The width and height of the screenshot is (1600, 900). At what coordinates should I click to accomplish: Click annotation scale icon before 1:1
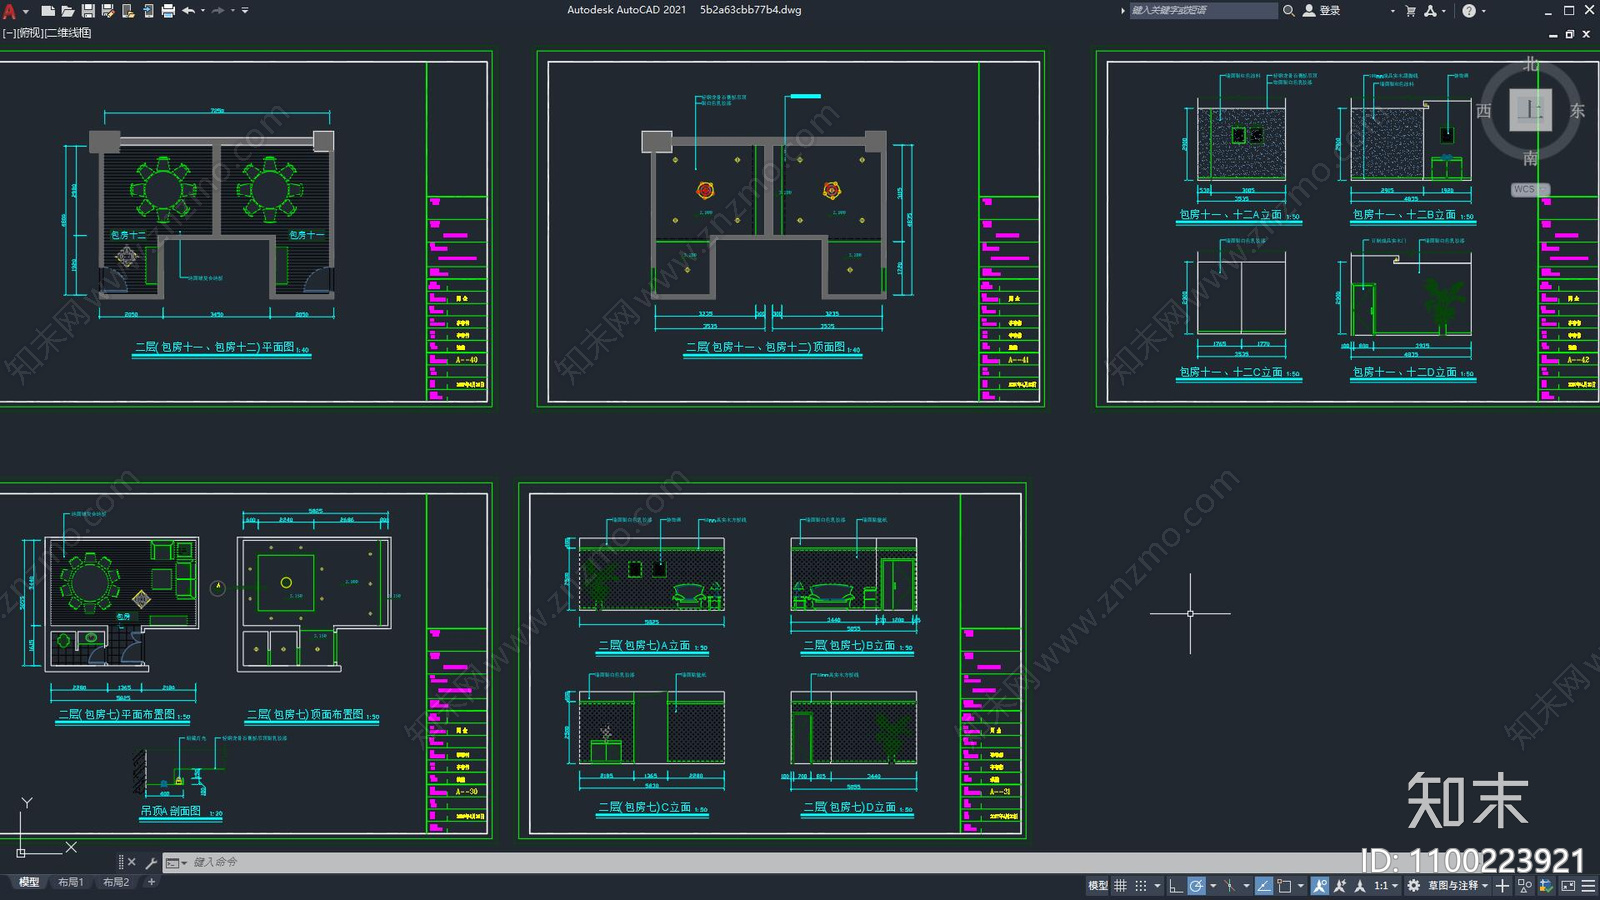pos(1360,886)
